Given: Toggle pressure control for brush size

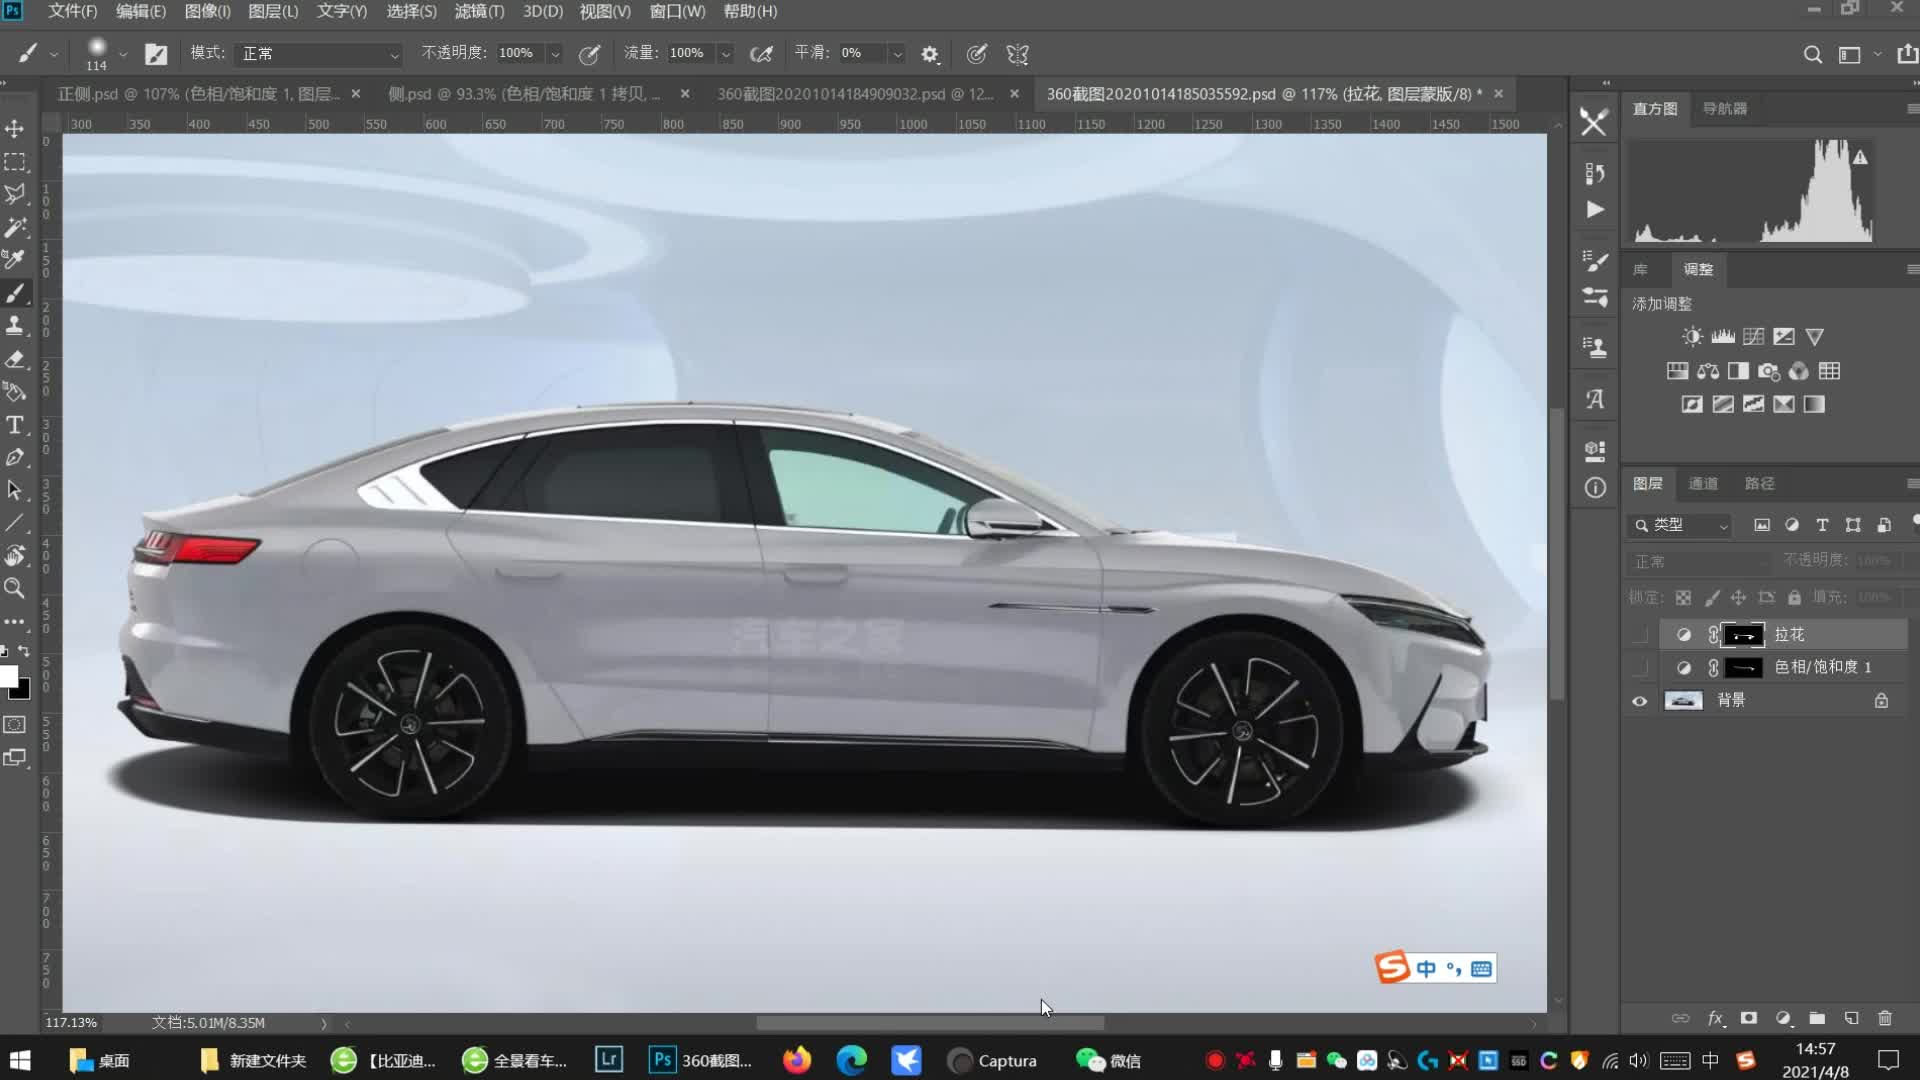Looking at the screenshot, I should click(977, 54).
